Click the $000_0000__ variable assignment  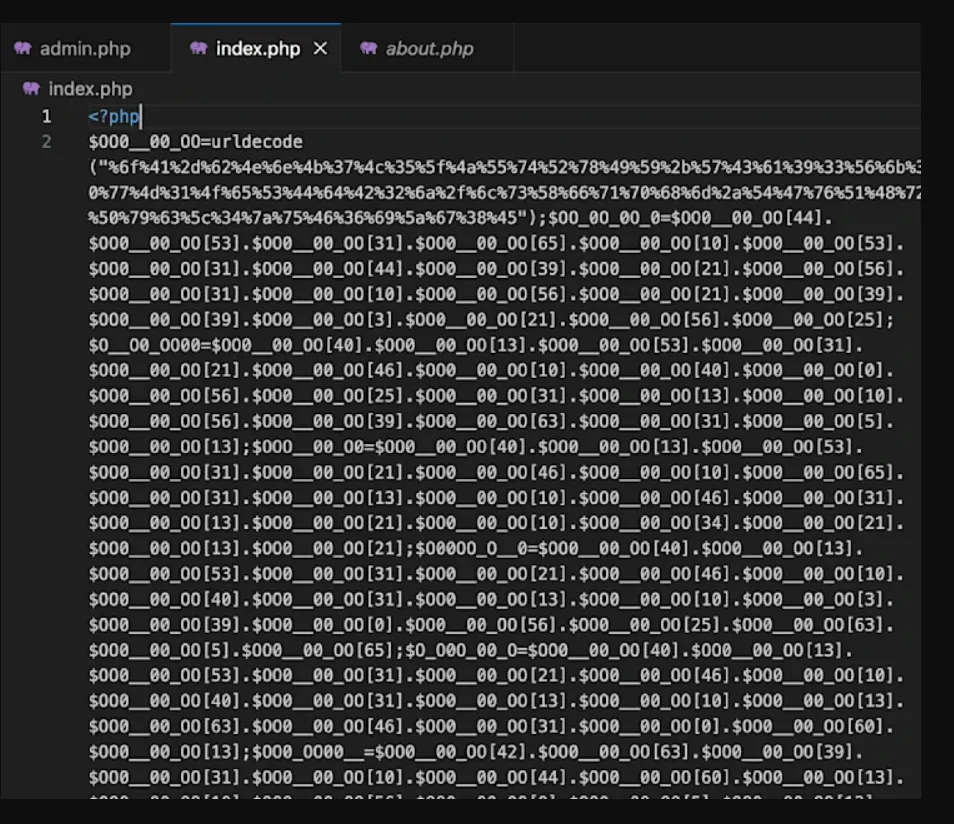[308, 752]
